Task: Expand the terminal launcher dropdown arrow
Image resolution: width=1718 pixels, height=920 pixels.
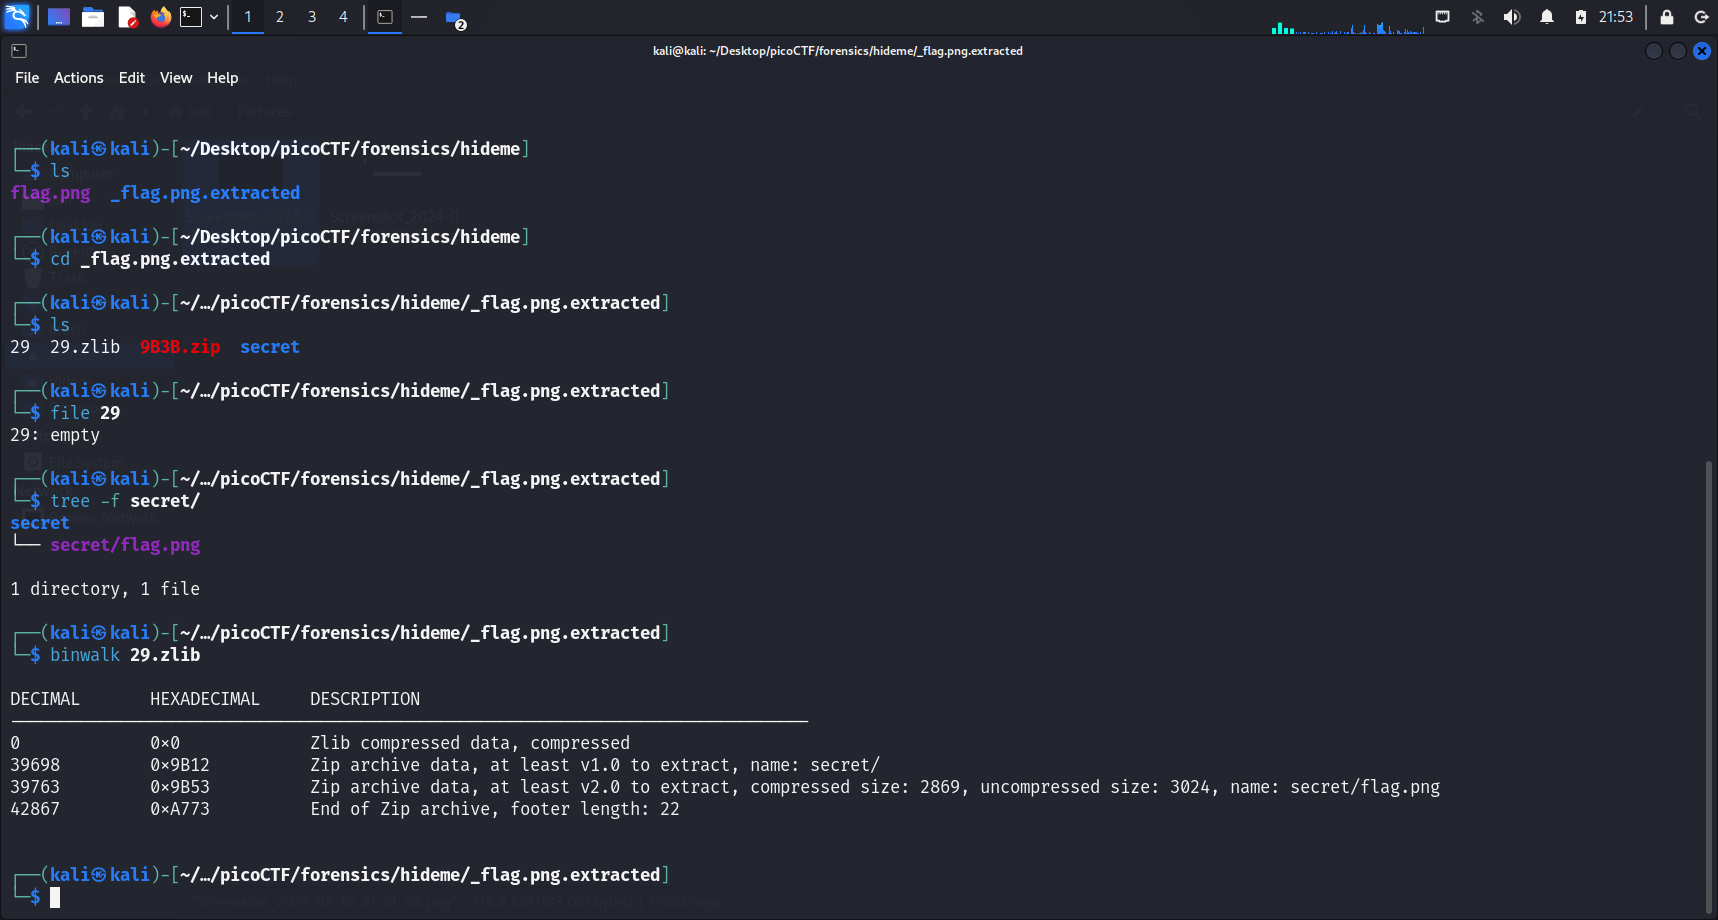Action: point(214,17)
